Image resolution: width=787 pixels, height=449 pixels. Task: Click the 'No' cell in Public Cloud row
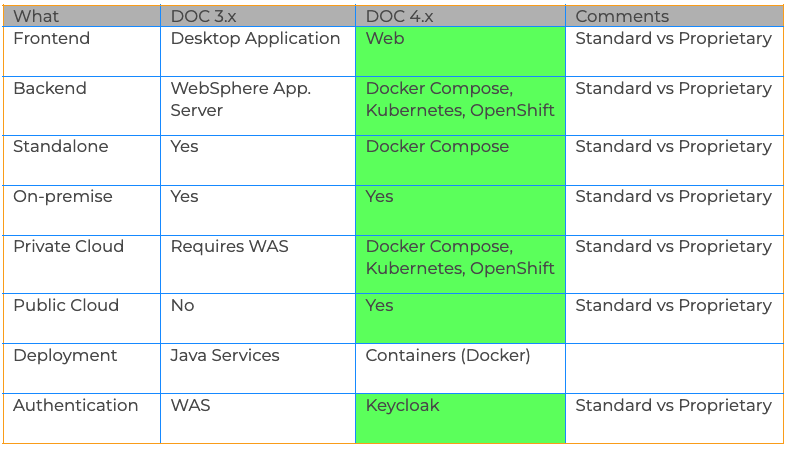click(258, 319)
